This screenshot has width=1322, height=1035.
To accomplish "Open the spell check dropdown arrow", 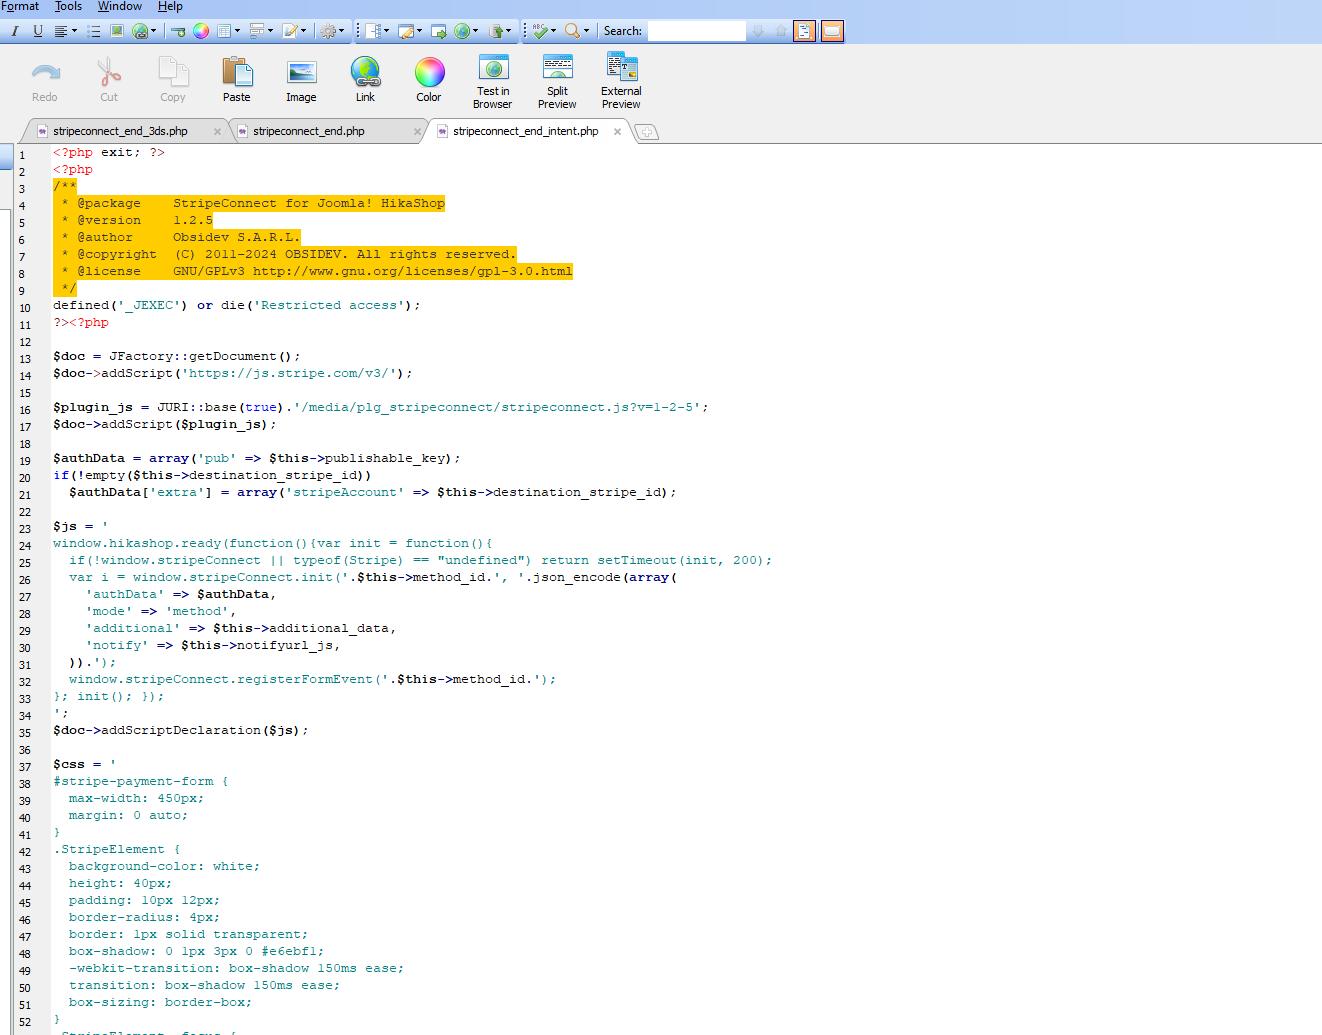I will 554,31.
